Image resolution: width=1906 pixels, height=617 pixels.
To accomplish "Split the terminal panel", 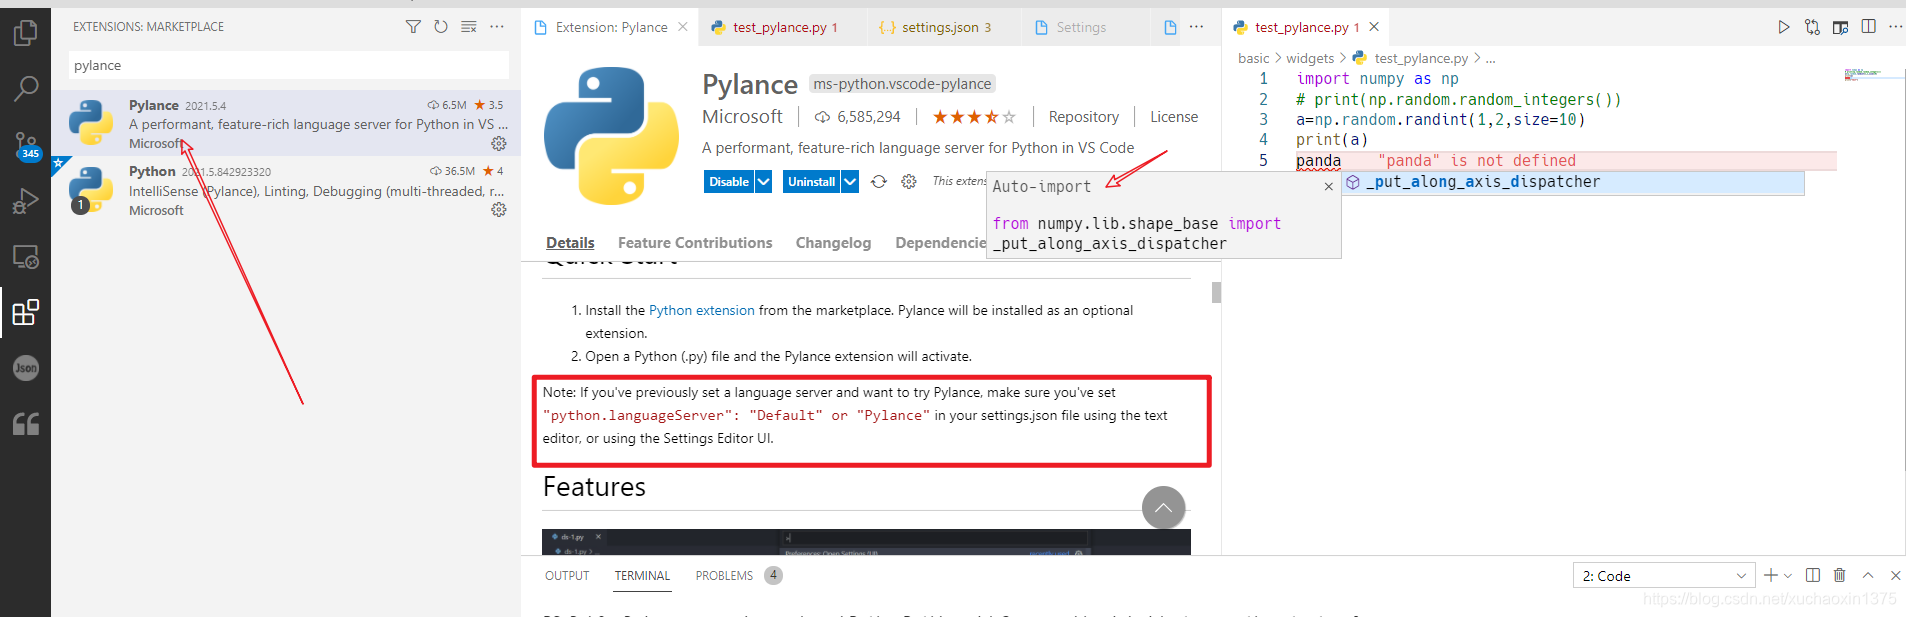I will (x=1813, y=575).
